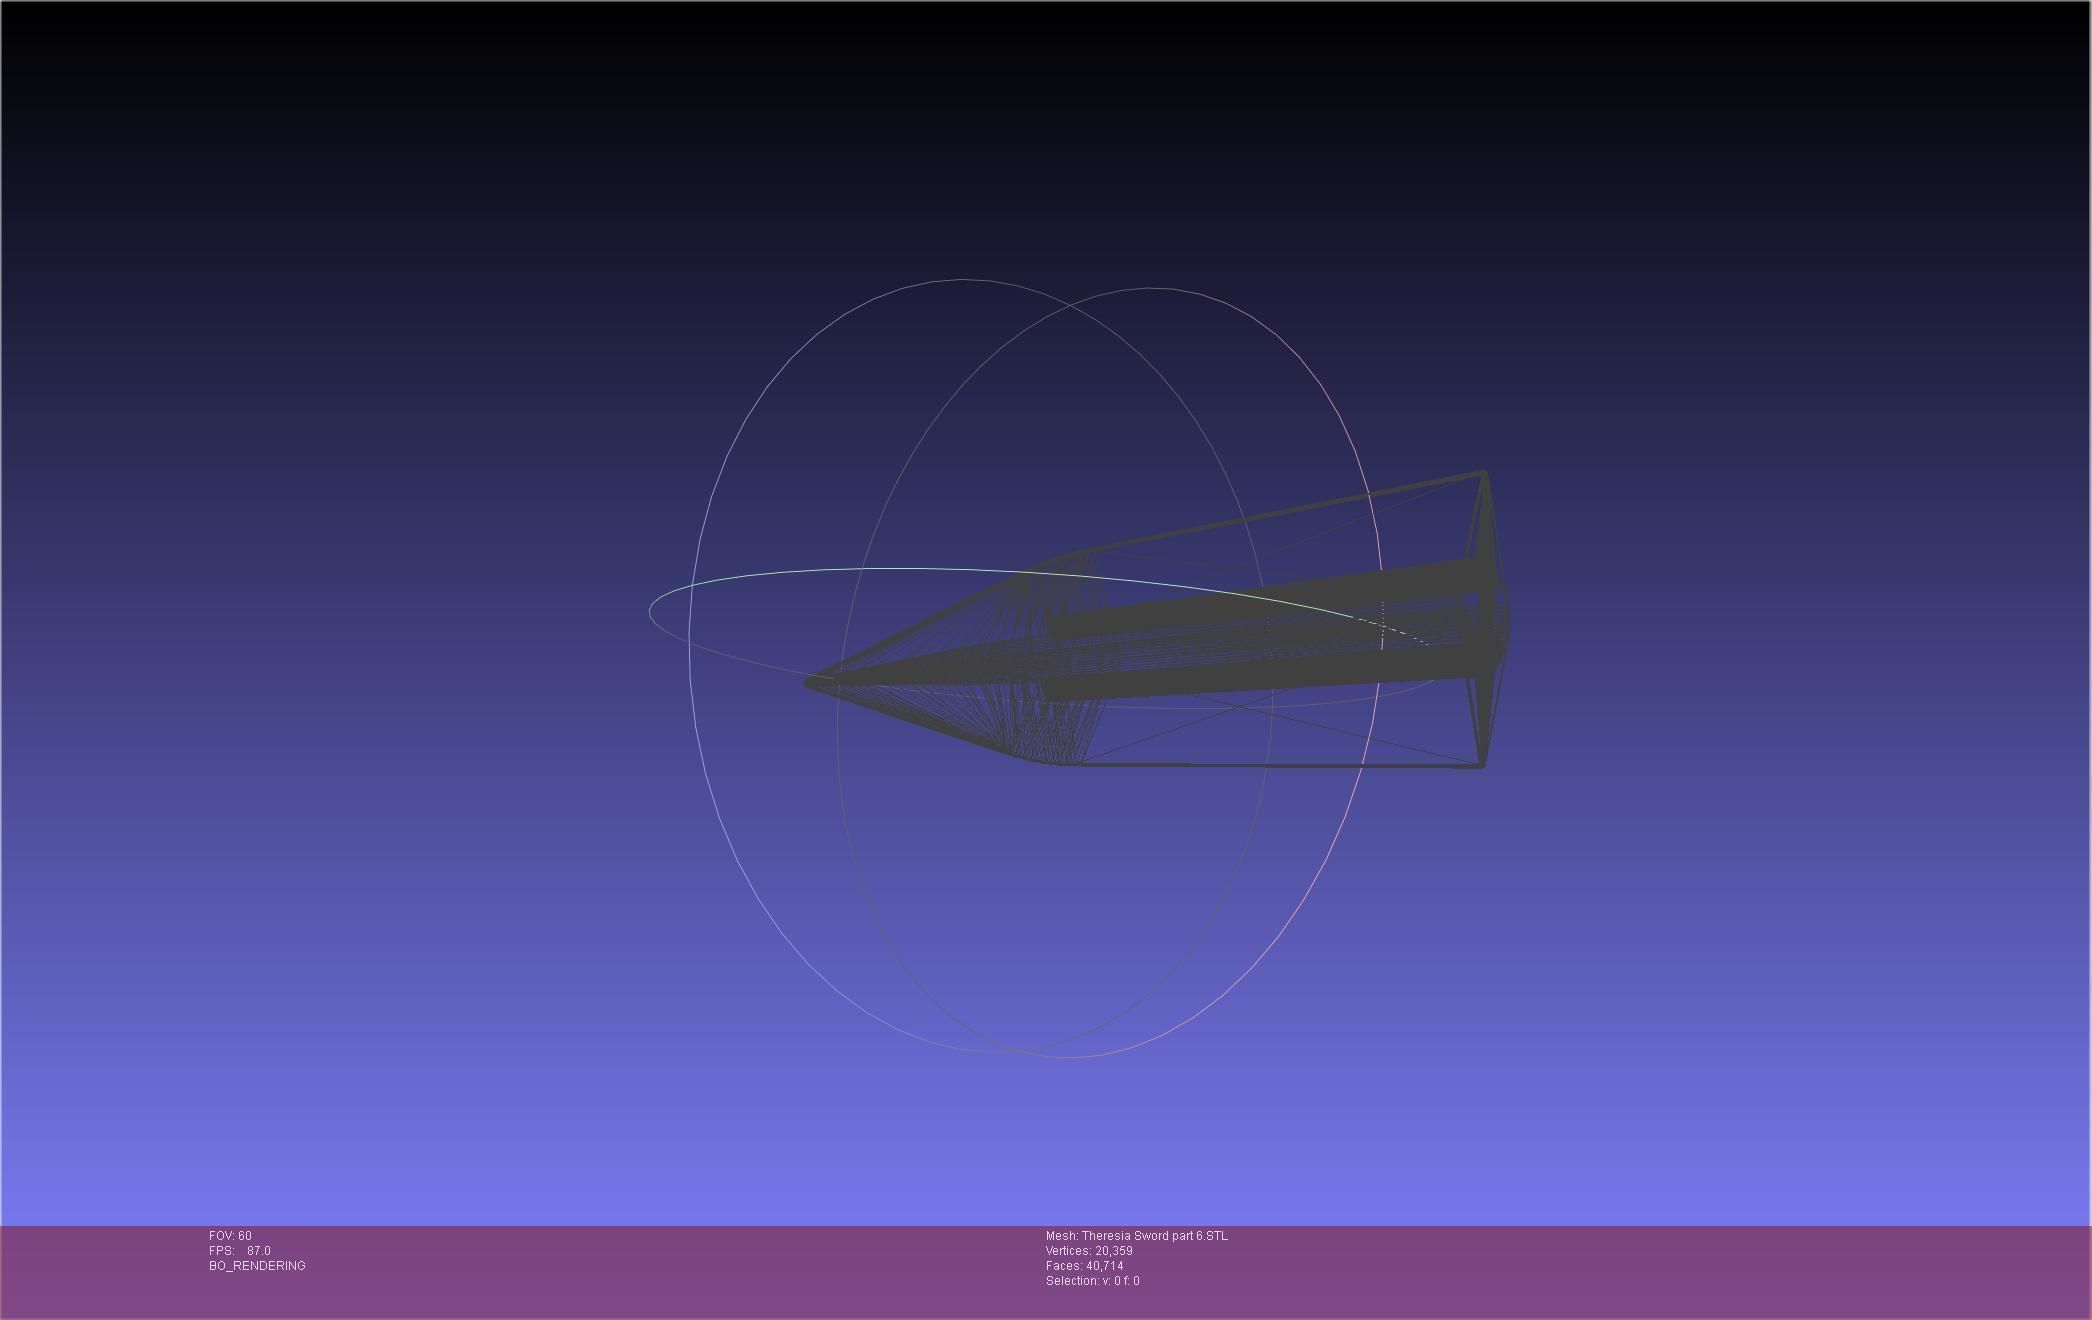Click the top right corner of the wireframe

(x=1482, y=473)
